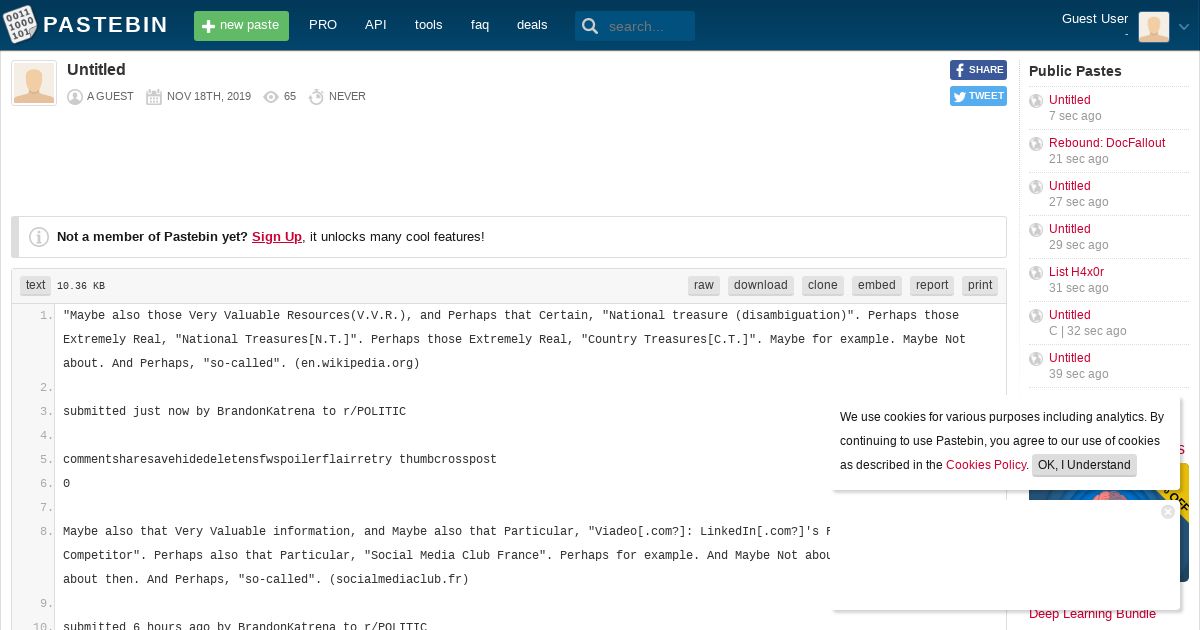Click the PASTEBIN site title text
Image resolution: width=1200 pixels, height=630 pixels.
point(106,25)
